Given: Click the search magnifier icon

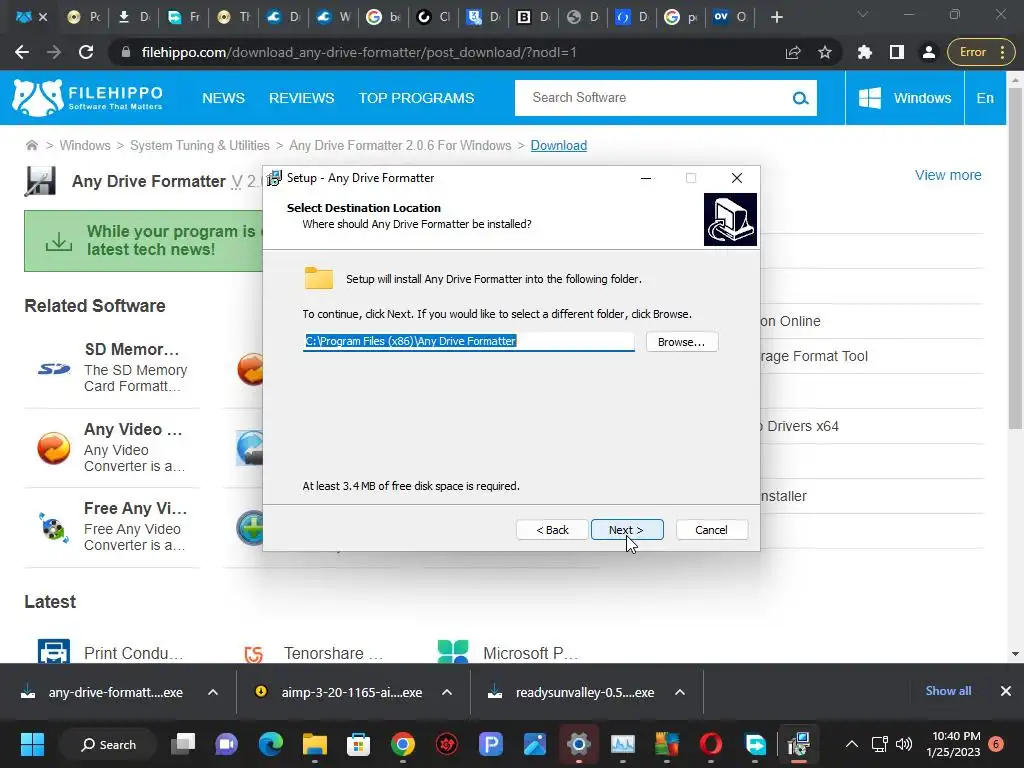Looking at the screenshot, I should (800, 99).
